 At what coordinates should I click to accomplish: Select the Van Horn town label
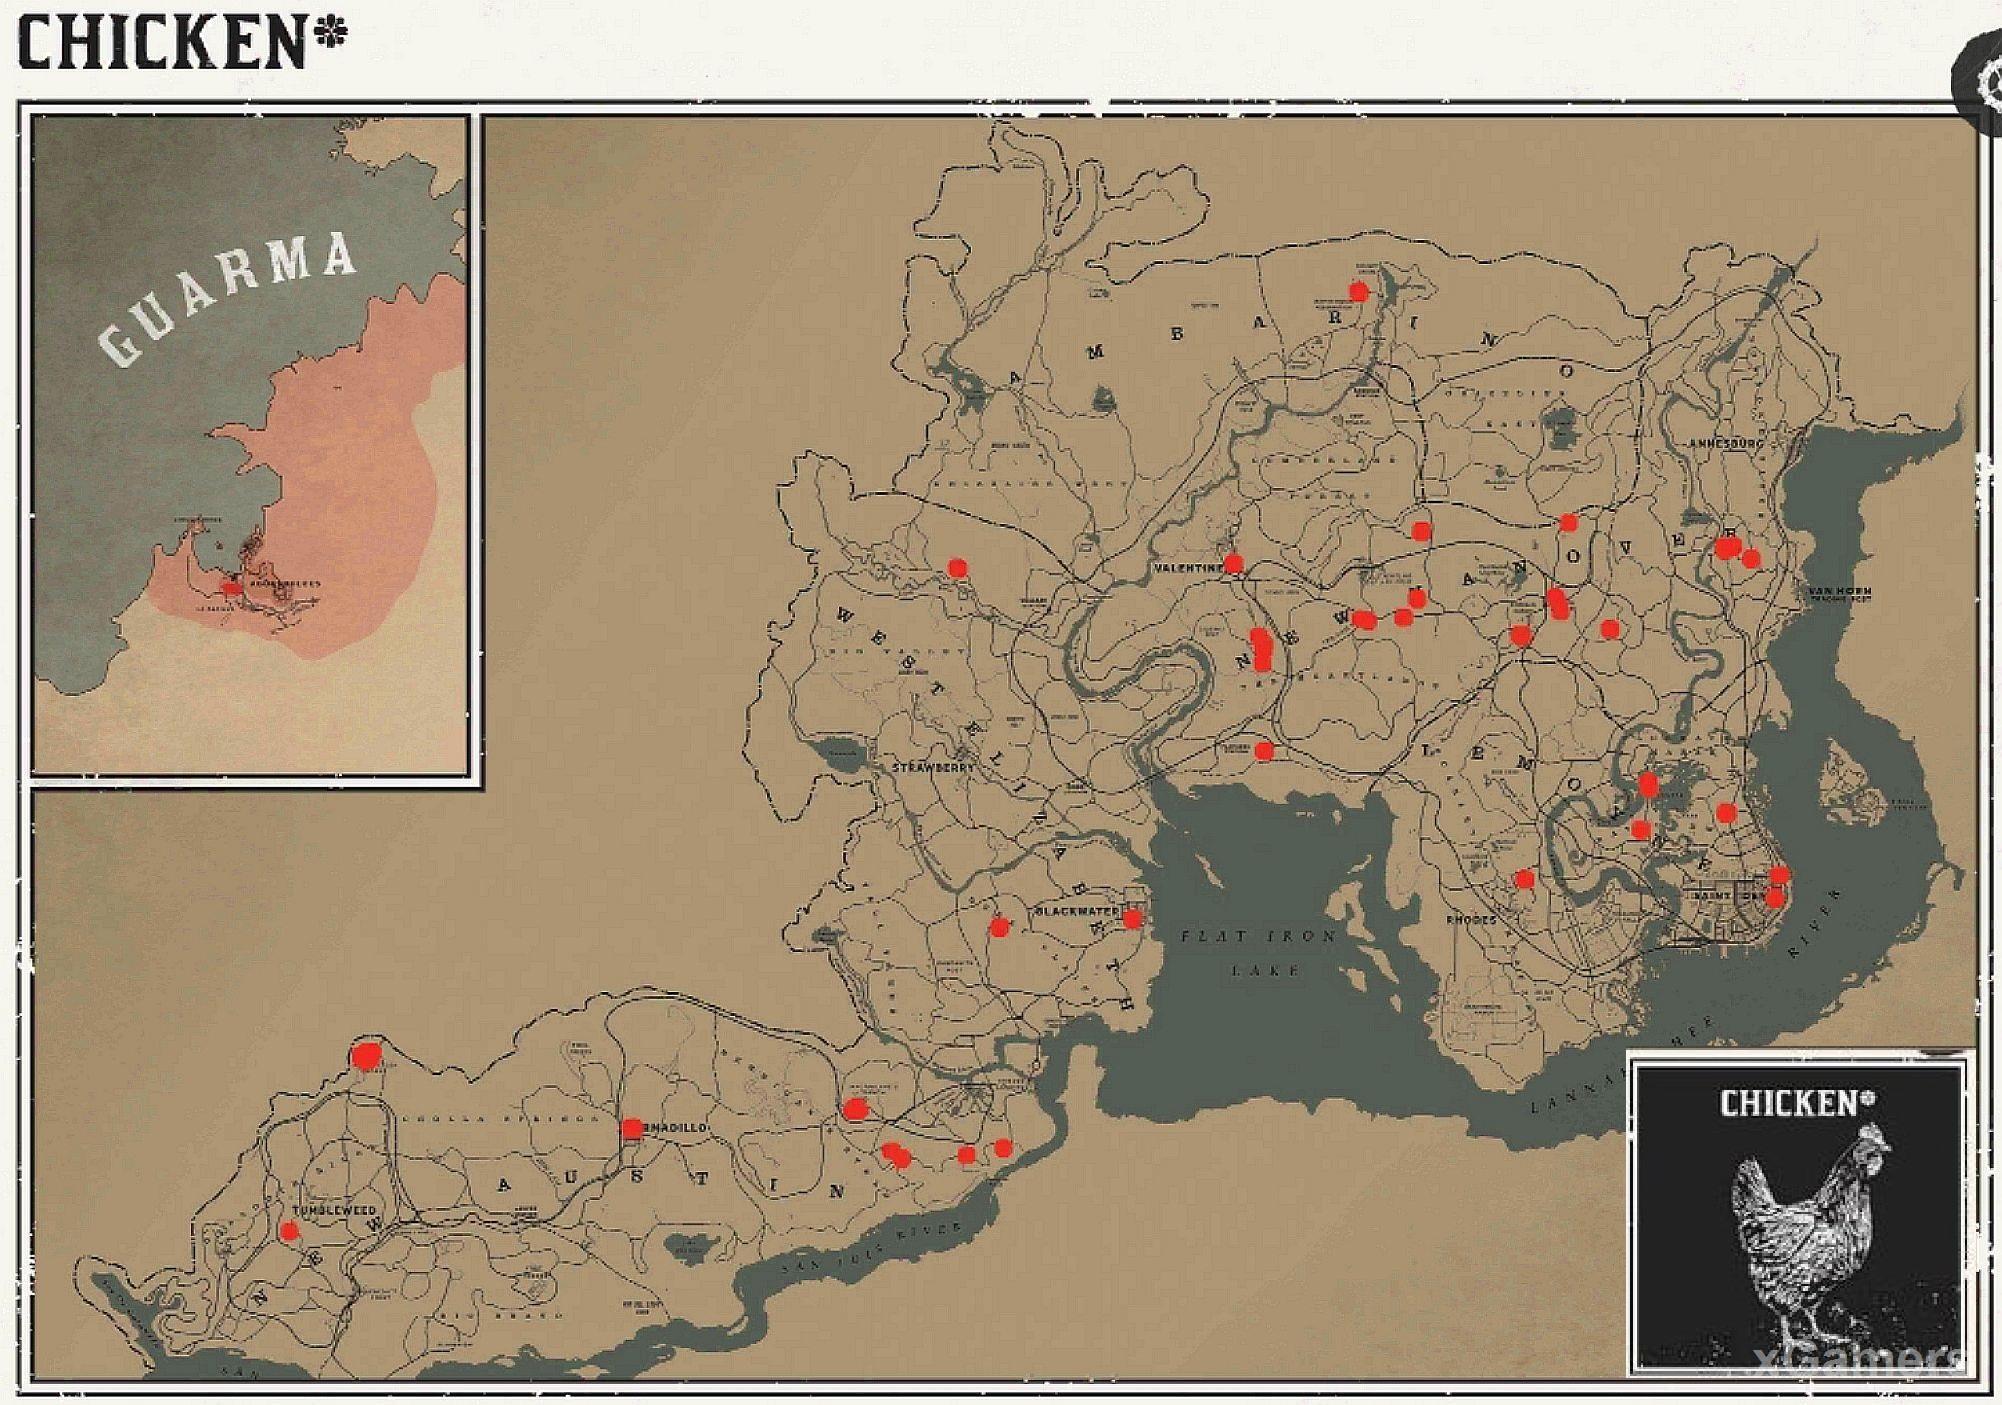tap(1838, 593)
